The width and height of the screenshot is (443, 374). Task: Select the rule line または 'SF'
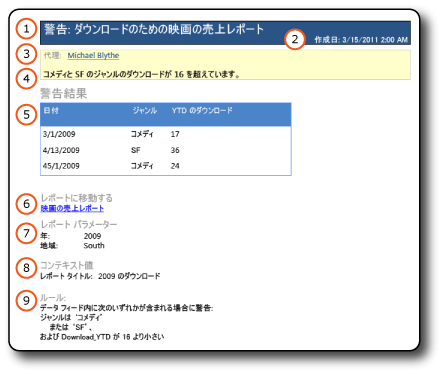(x=70, y=327)
